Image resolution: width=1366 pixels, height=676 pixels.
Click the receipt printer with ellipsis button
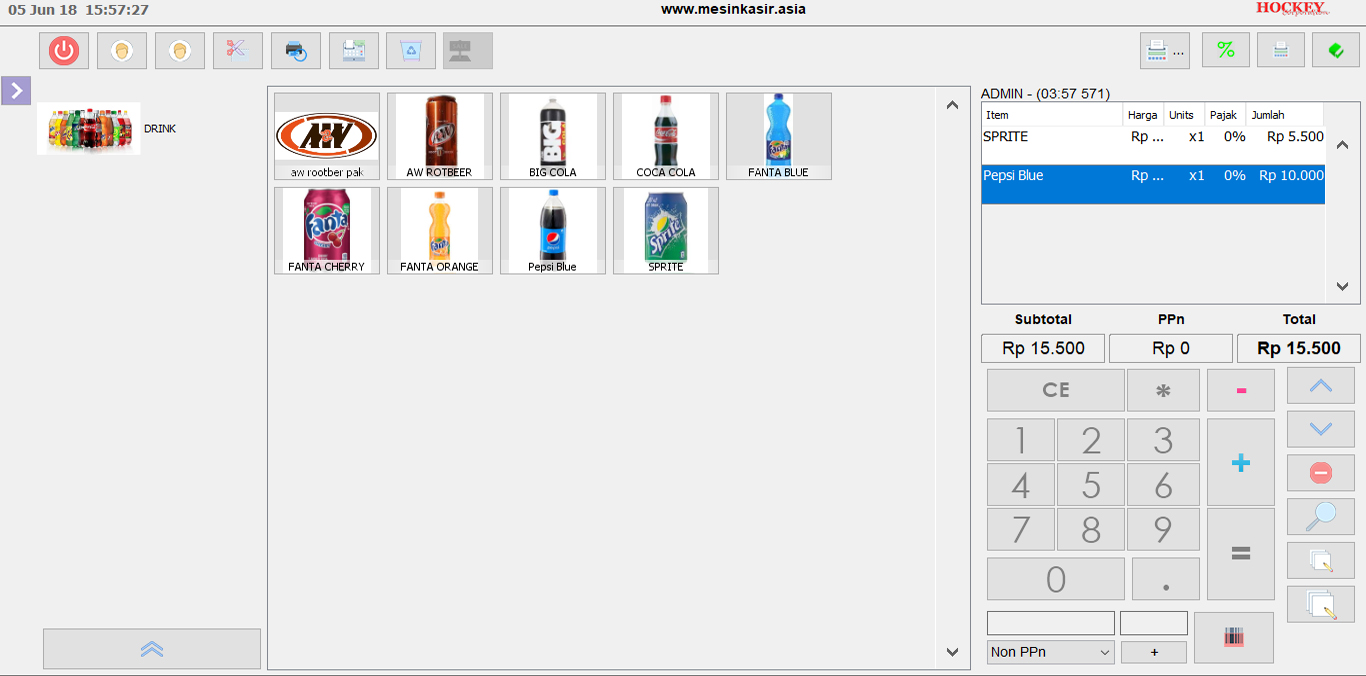click(1165, 50)
